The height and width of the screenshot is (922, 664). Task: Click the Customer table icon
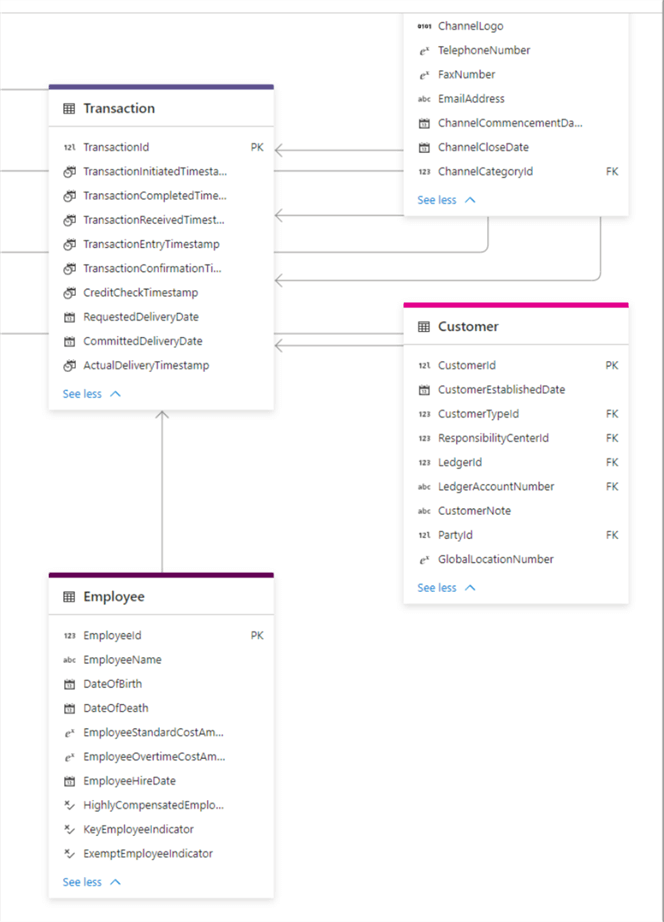(x=423, y=327)
